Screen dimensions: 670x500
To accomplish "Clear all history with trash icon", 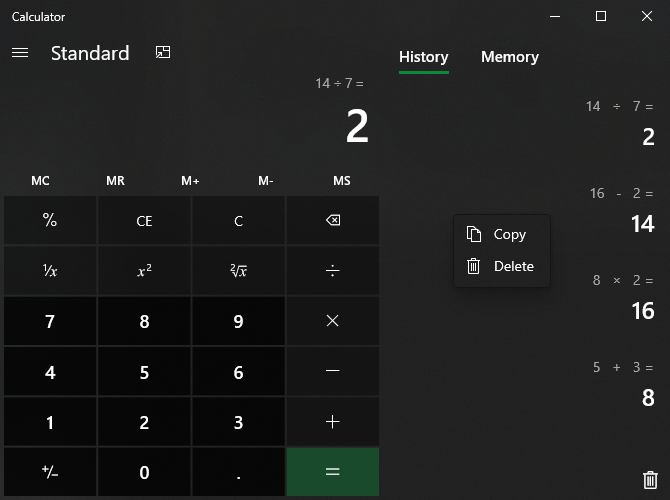I will (x=650, y=480).
